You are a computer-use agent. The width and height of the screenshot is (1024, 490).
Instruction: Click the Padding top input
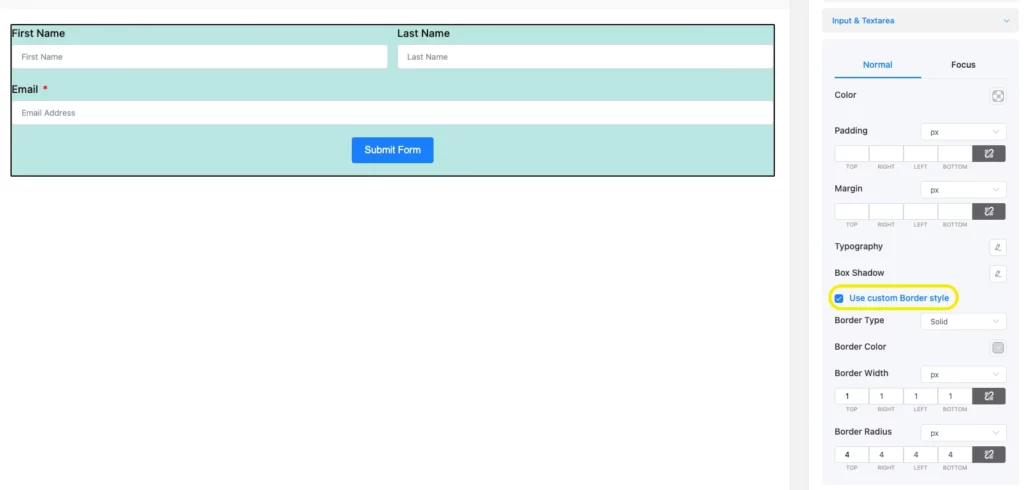(852, 154)
